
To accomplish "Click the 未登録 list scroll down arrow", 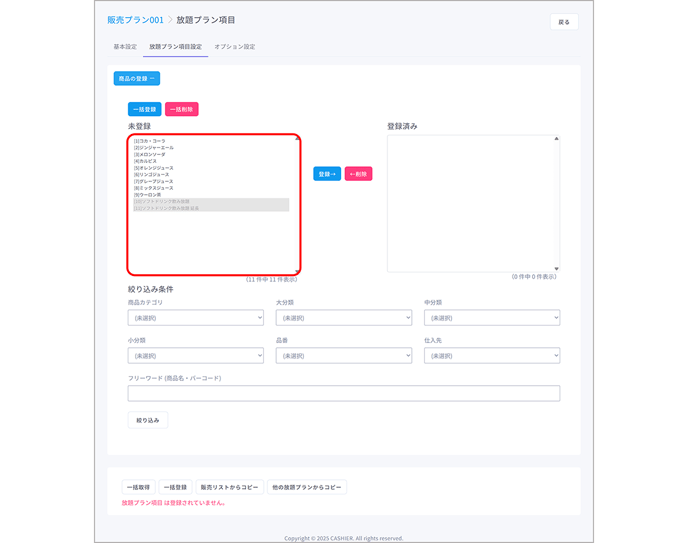I will [x=297, y=271].
